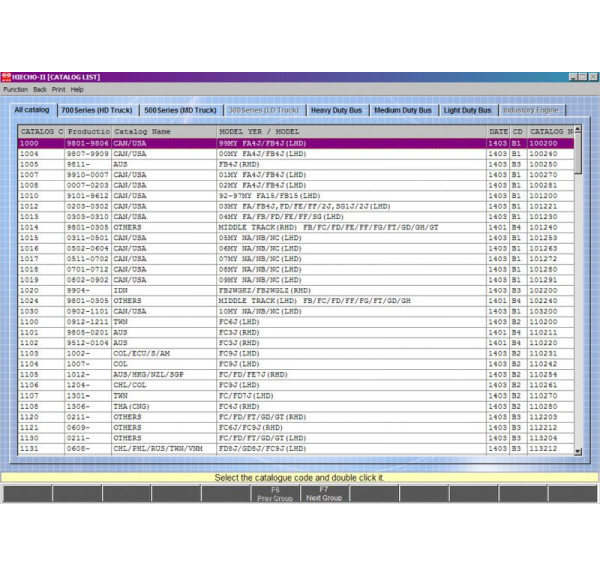This screenshot has height=576, width=600.
Task: Go to the Light Duty Bus tab
Action: [x=468, y=110]
